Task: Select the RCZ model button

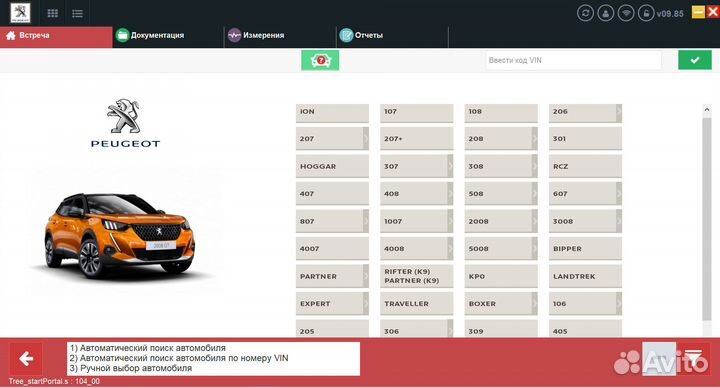Action: [585, 166]
